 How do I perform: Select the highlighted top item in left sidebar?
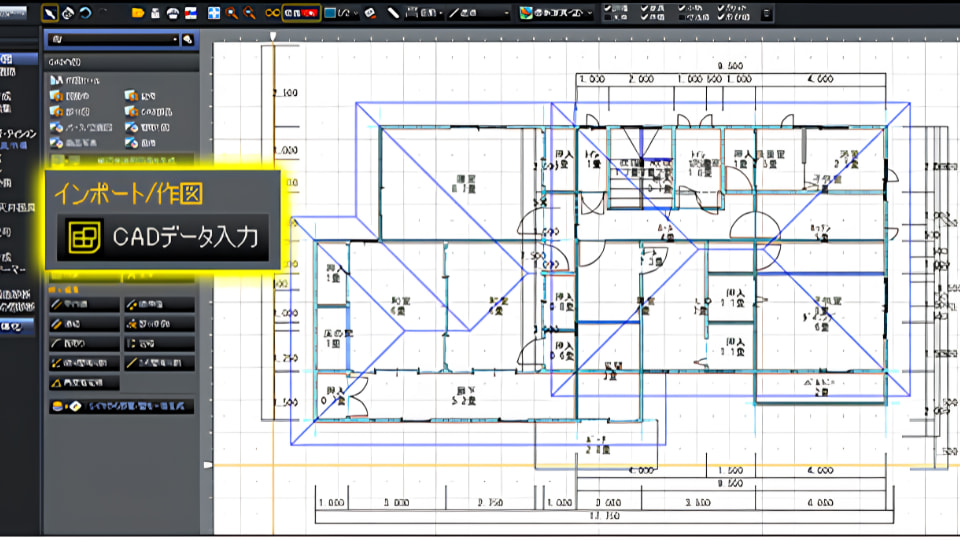[18, 59]
